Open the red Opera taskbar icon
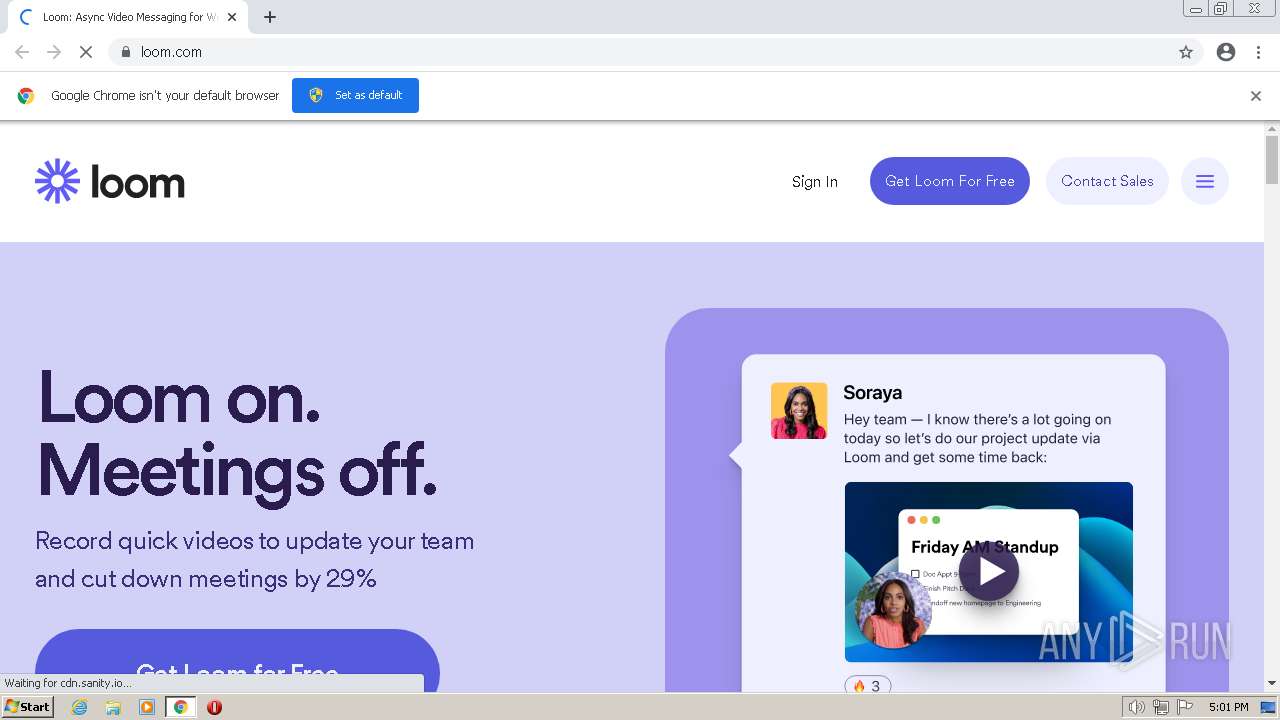 tap(214, 707)
